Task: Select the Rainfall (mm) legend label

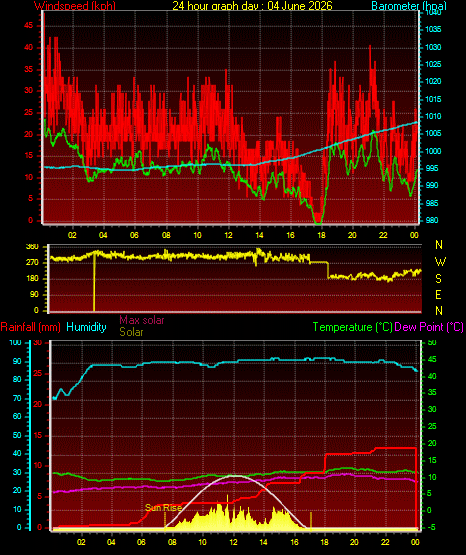Action: [30, 327]
